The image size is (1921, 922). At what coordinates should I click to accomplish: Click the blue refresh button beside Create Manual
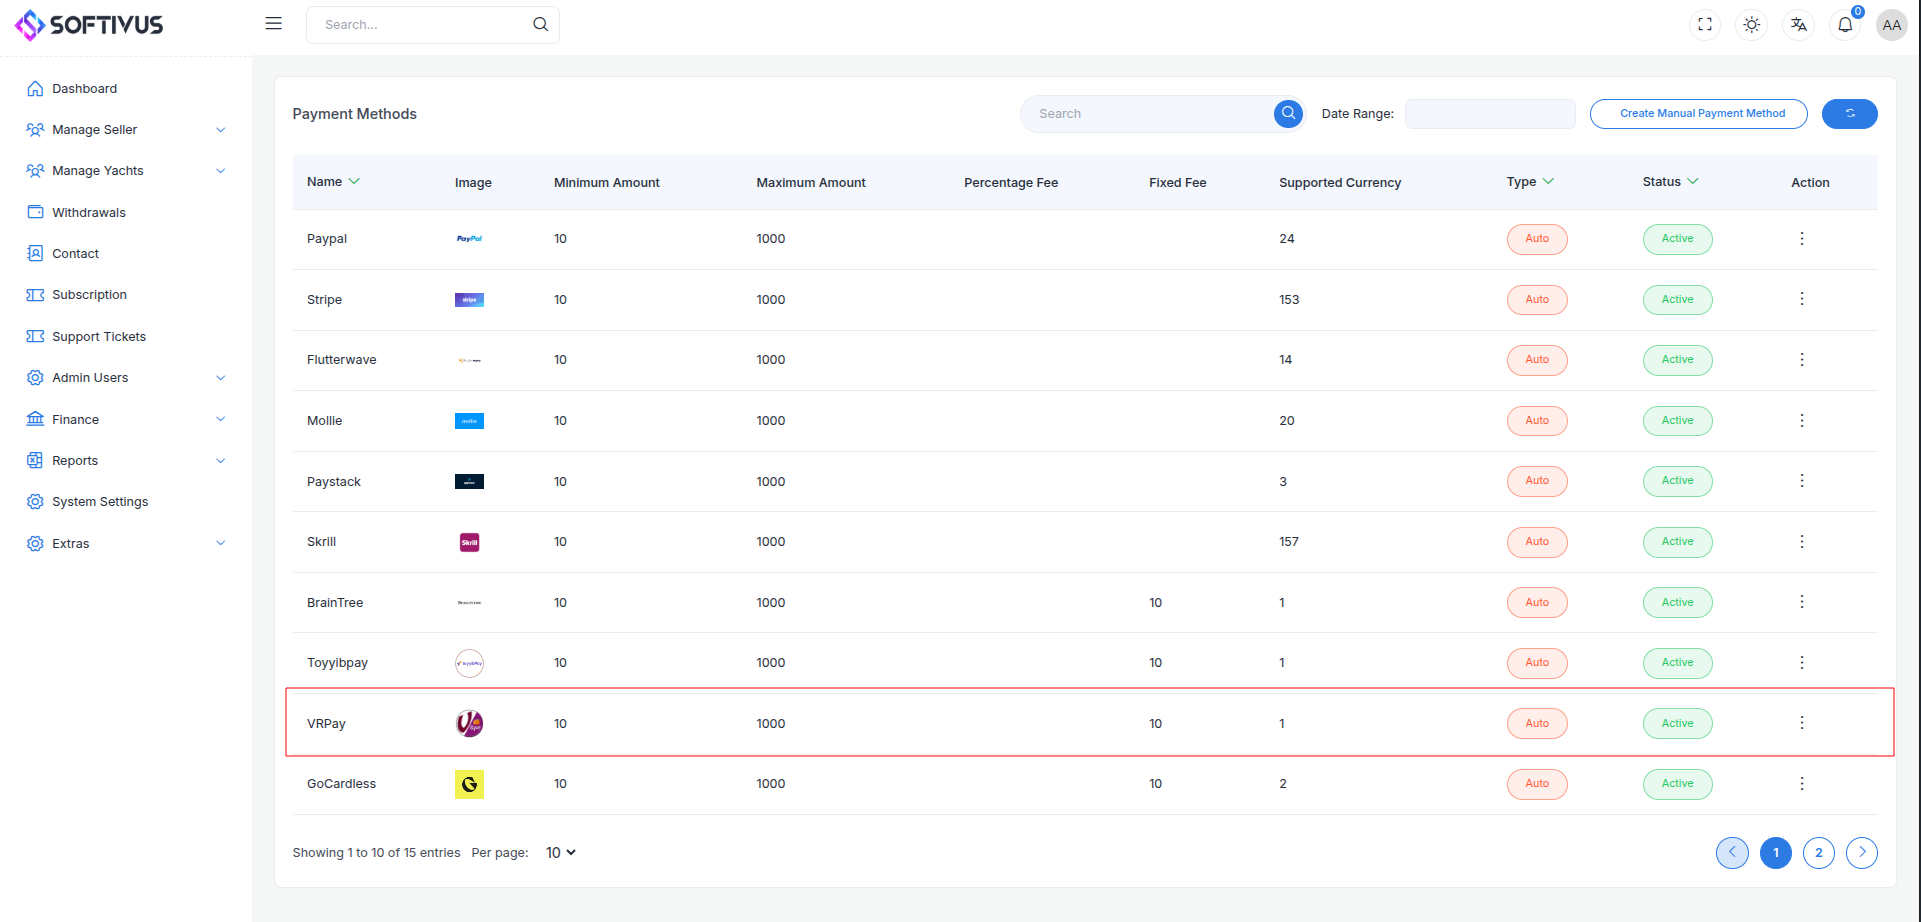1849,114
